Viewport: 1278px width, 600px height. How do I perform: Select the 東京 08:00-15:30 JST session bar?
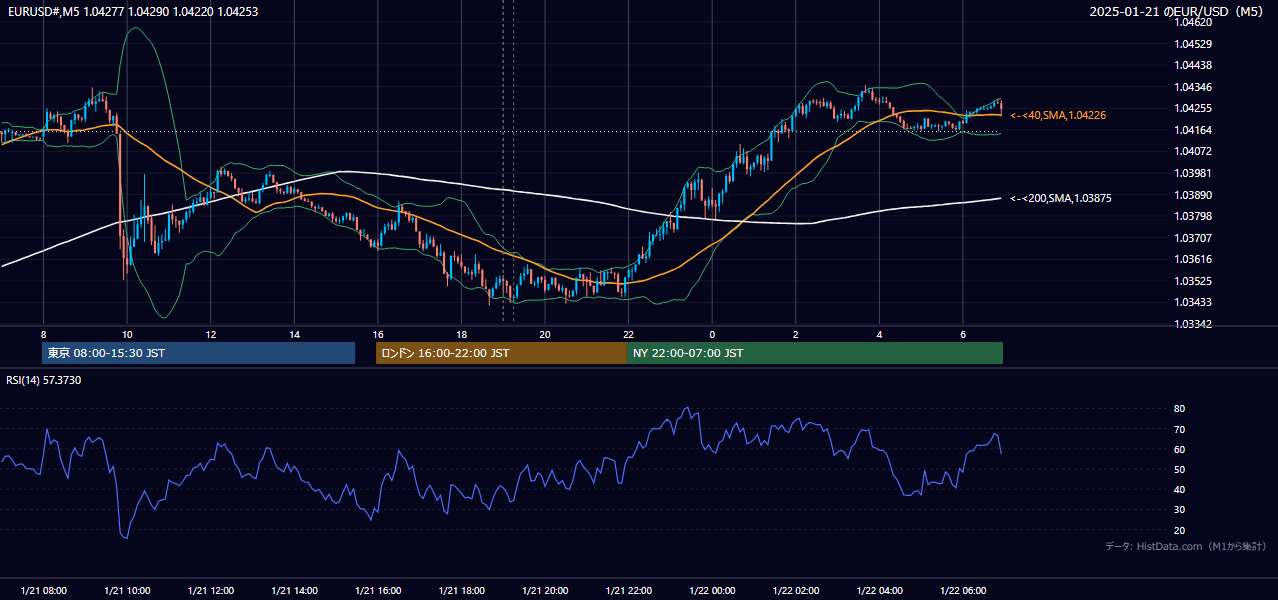[x=198, y=353]
